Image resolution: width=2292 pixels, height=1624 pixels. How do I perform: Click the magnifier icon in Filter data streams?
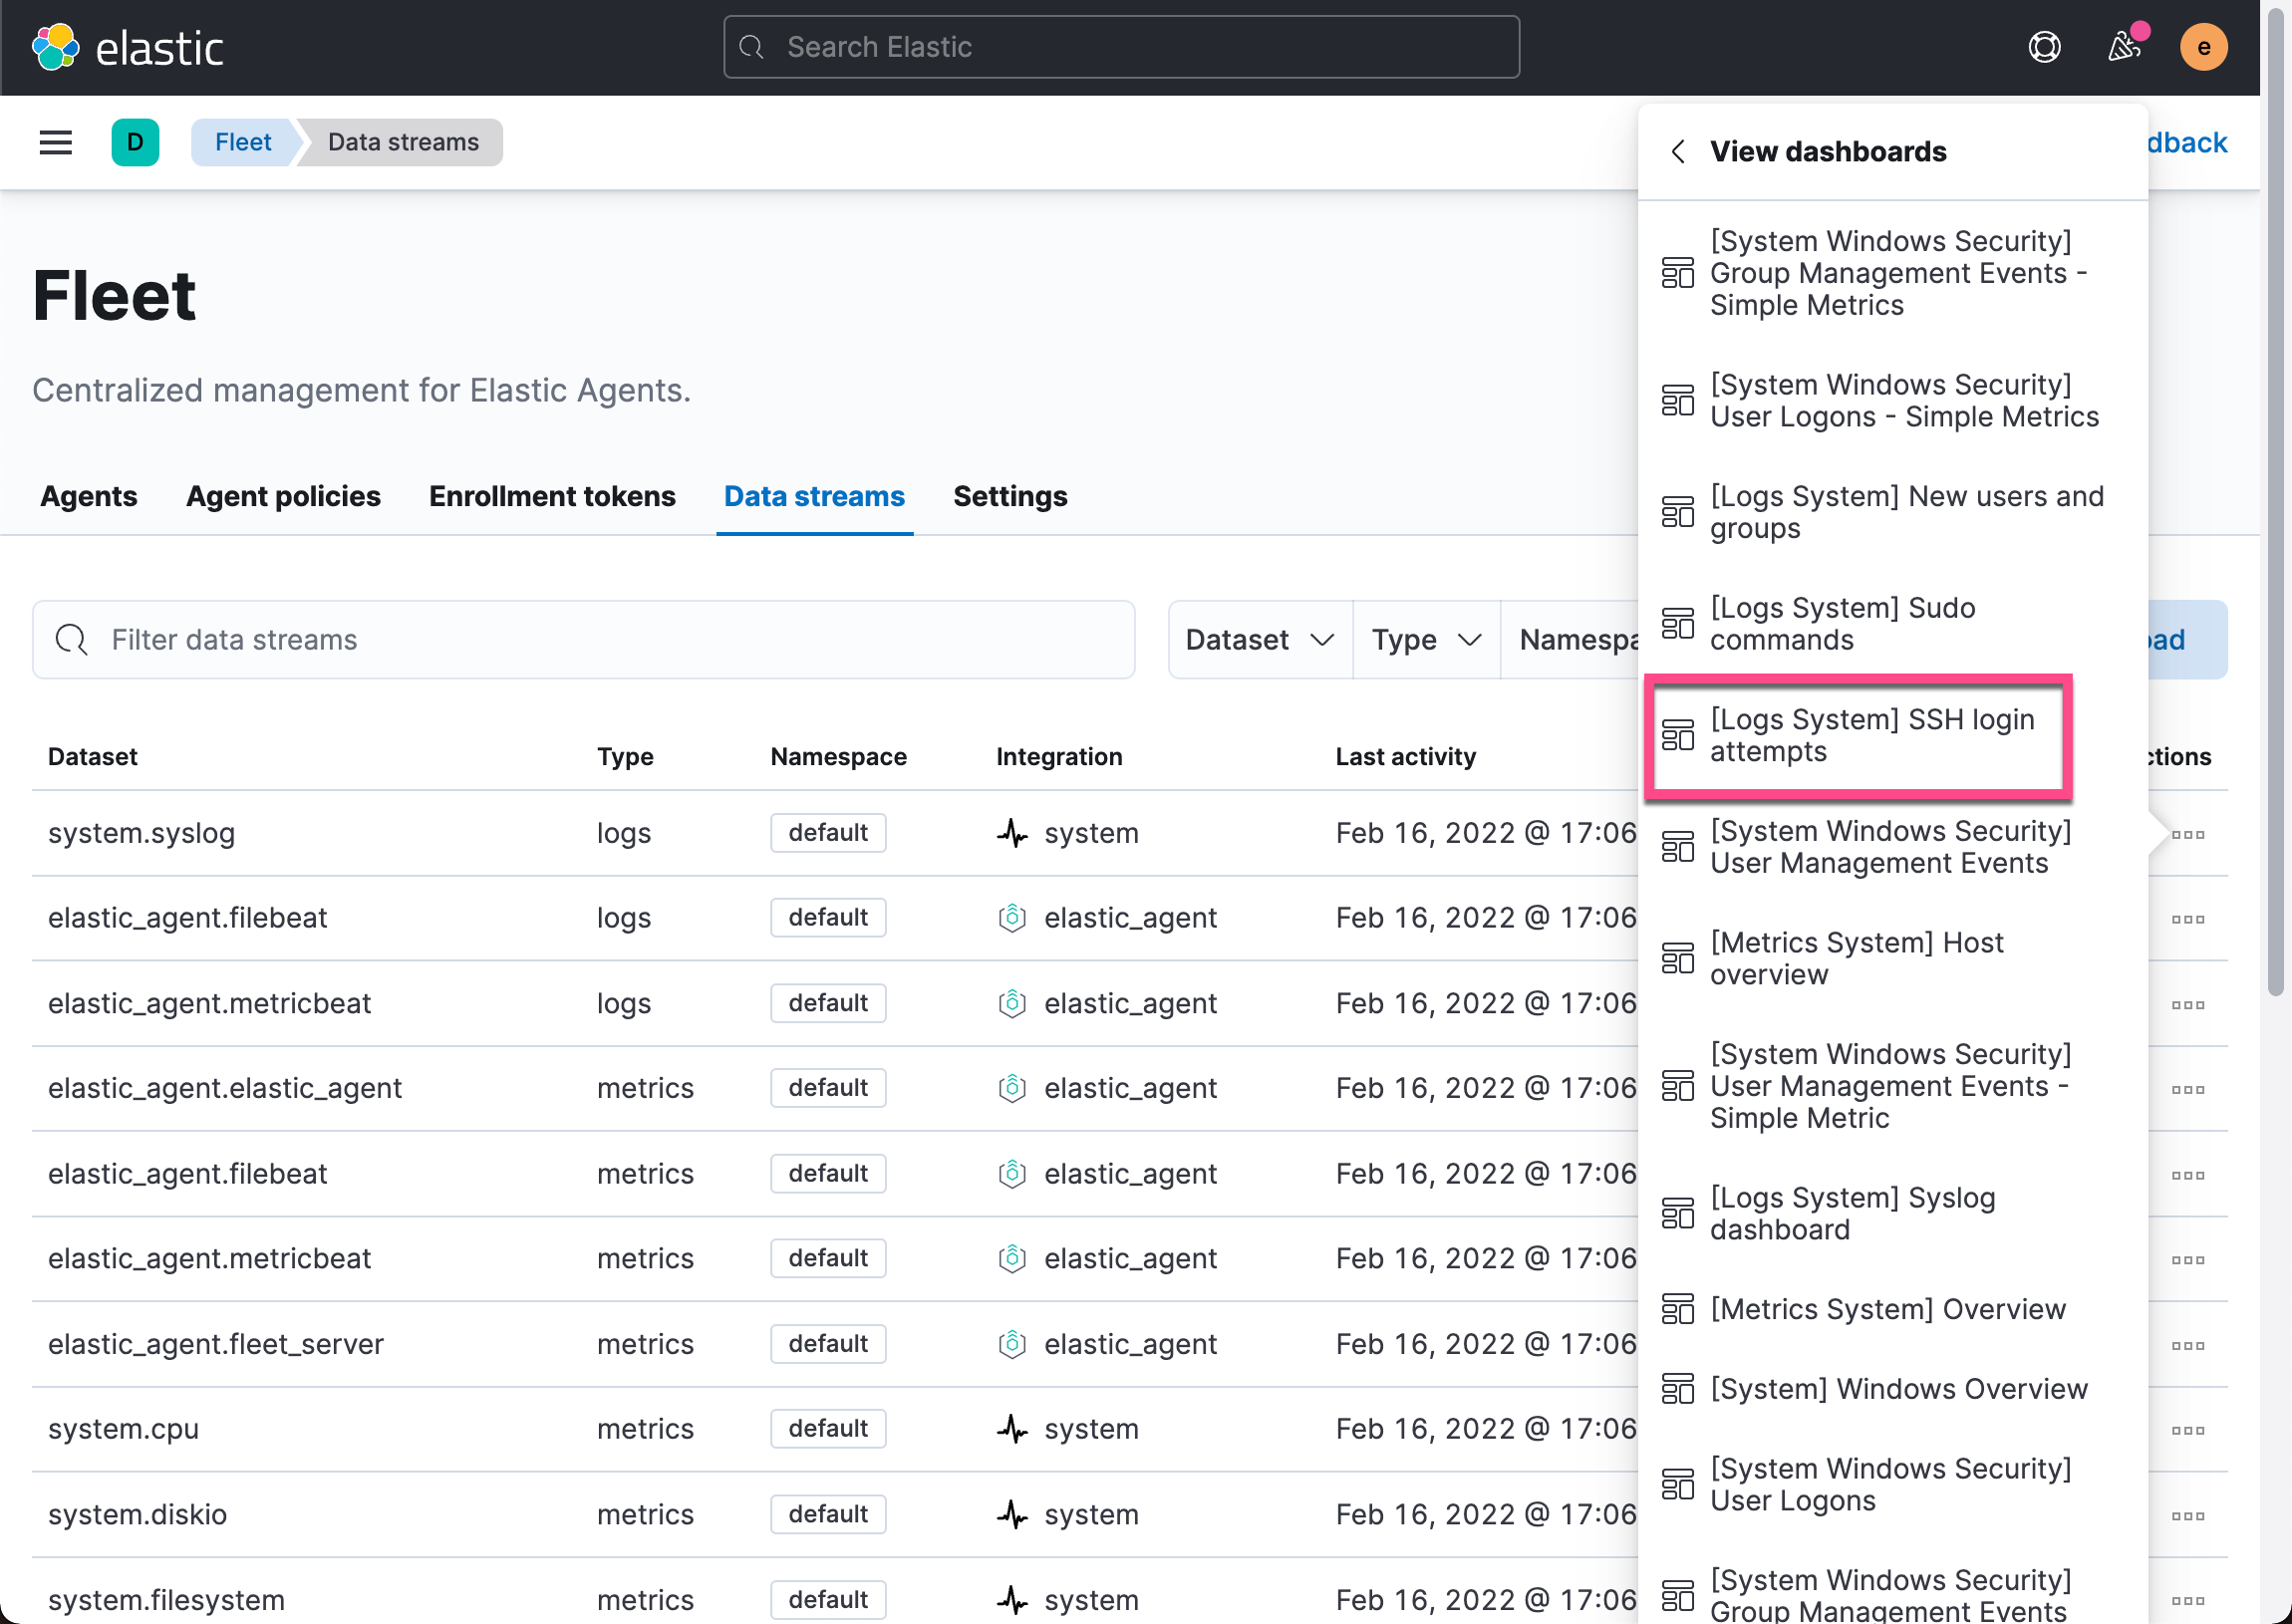pyautogui.click(x=71, y=639)
